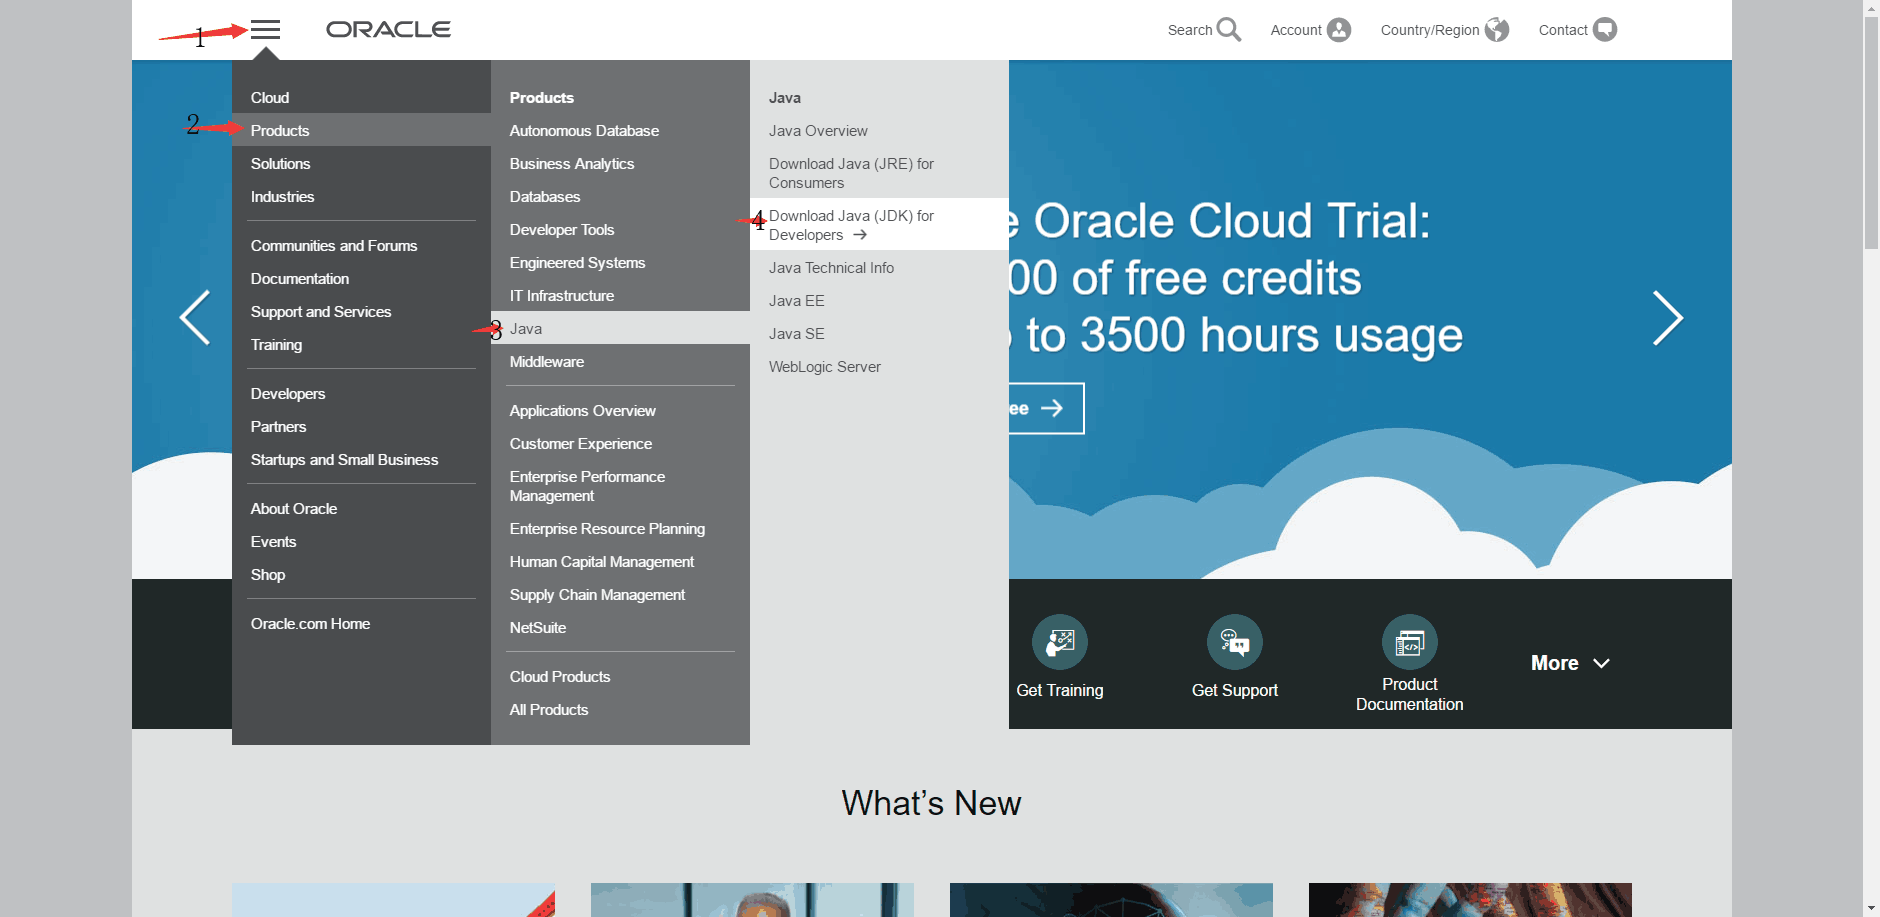Click the page vertical scrollbar thumb
This screenshot has width=1880, height=917.
(x=1871, y=133)
